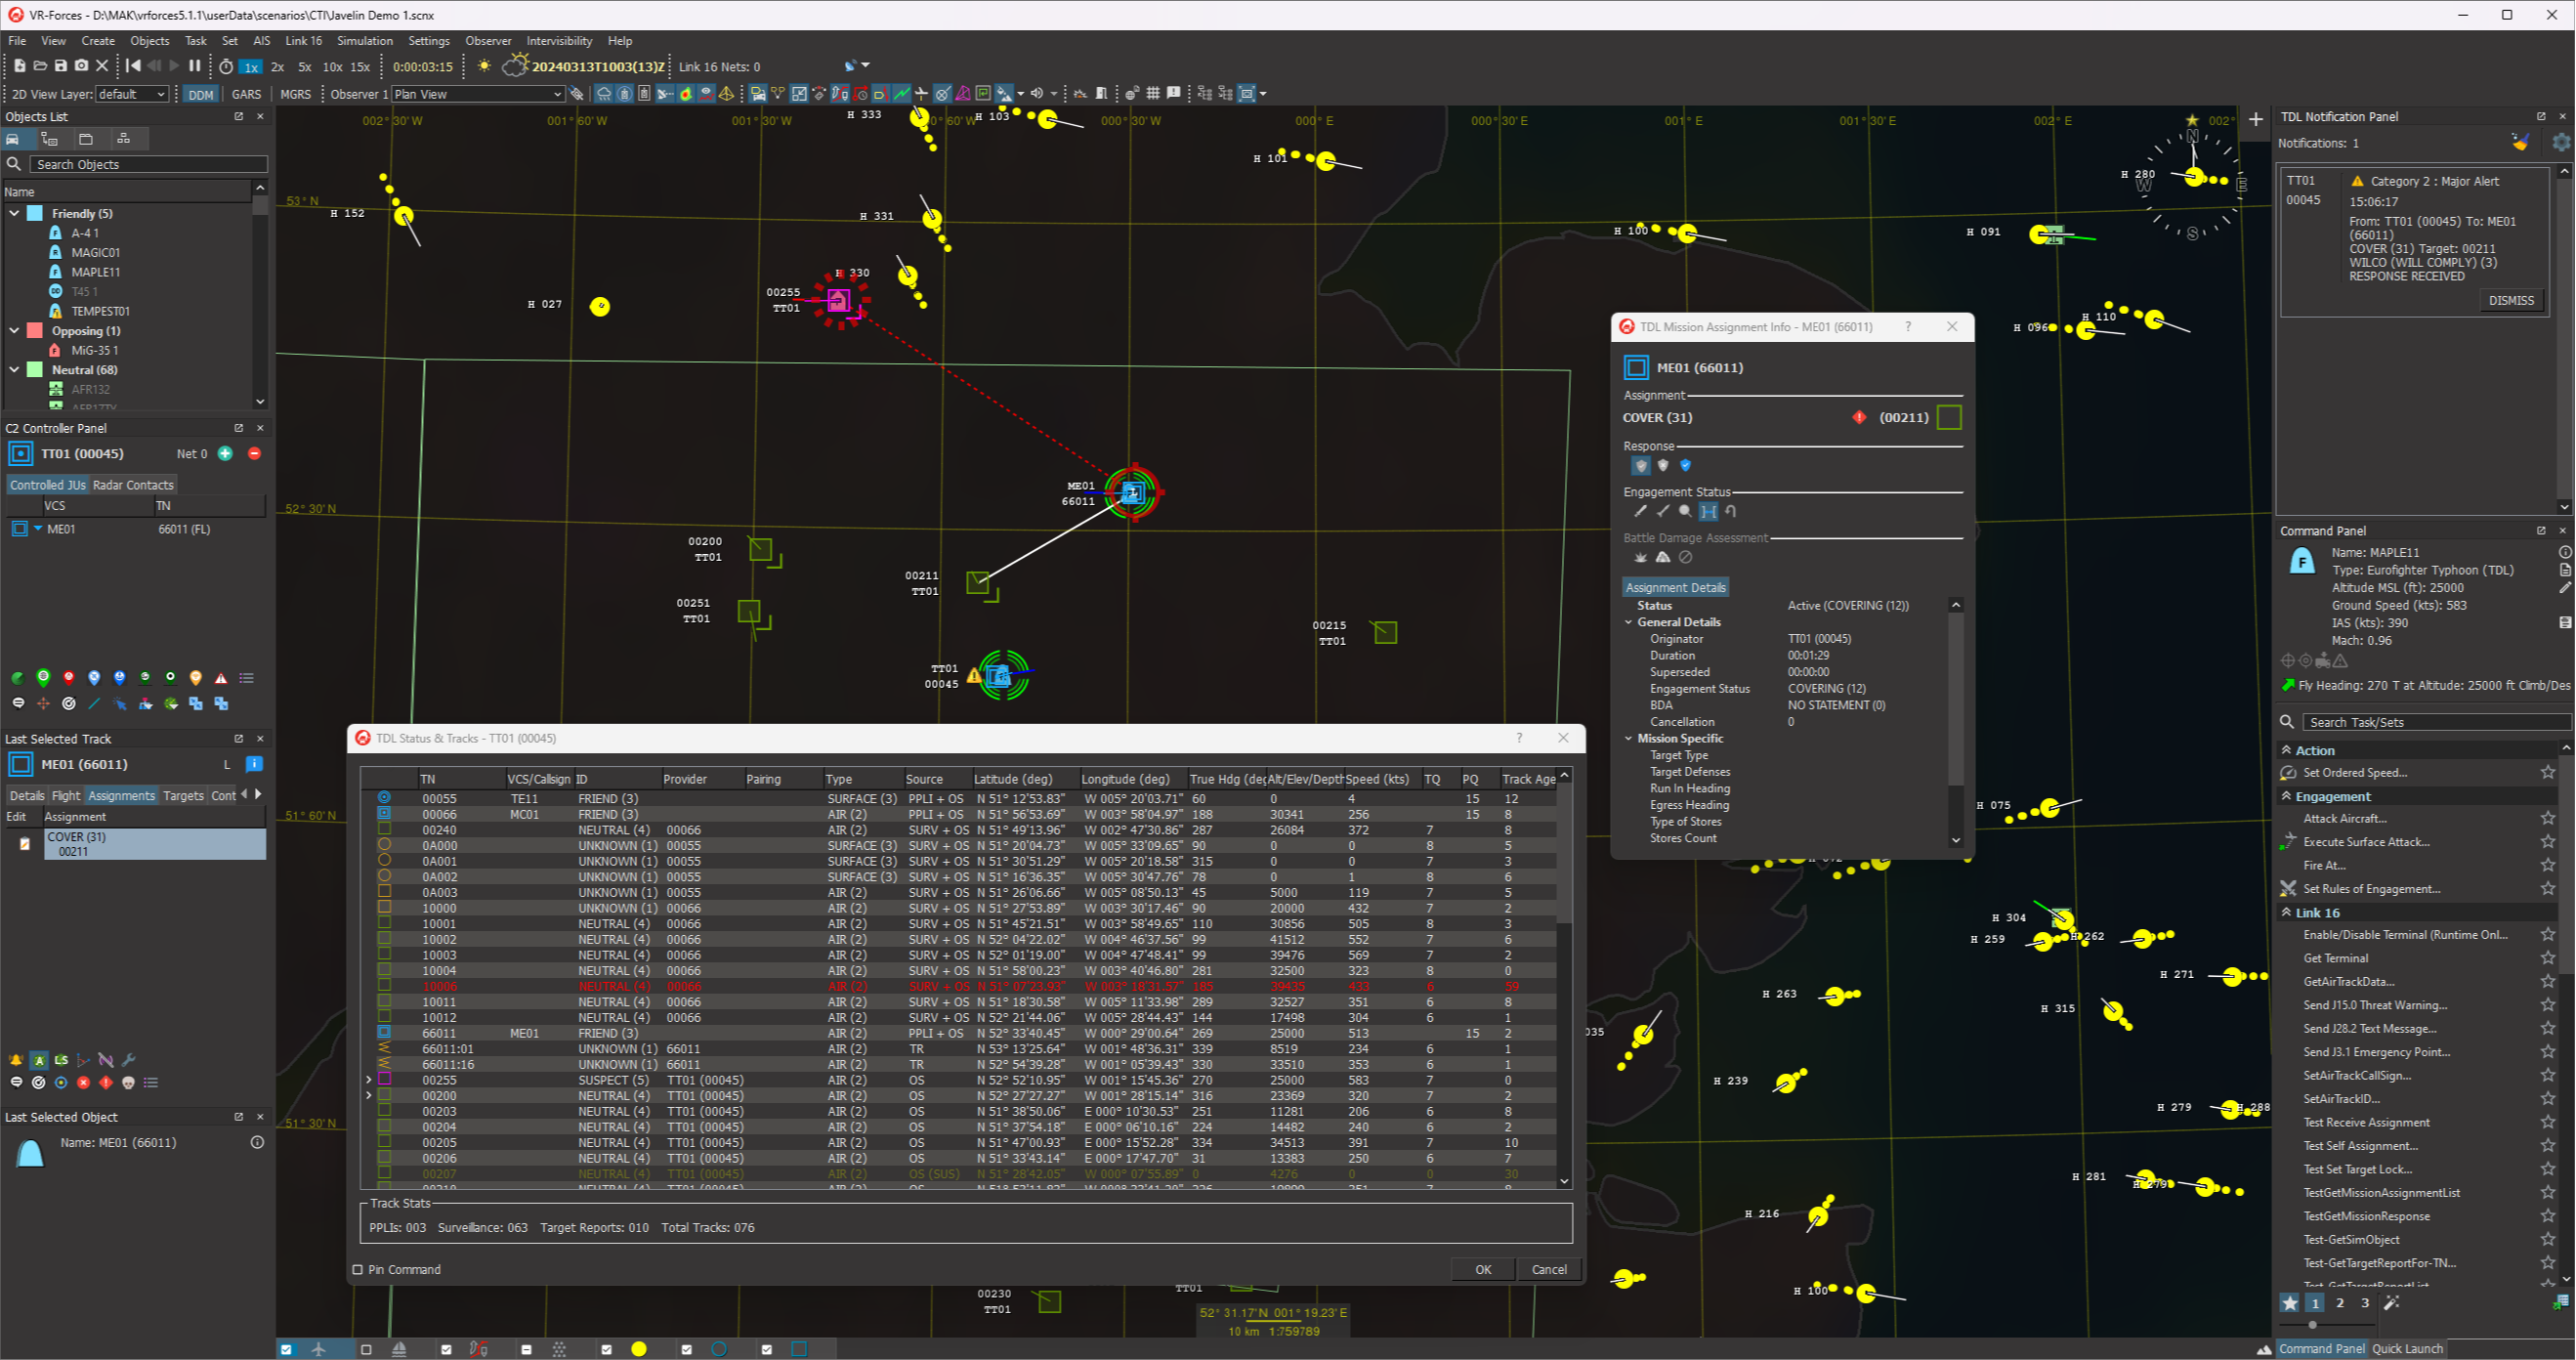Viewport: 2576px width, 1360px height.
Task: Click the yellow bell alert icon
Action: pos(16,1060)
